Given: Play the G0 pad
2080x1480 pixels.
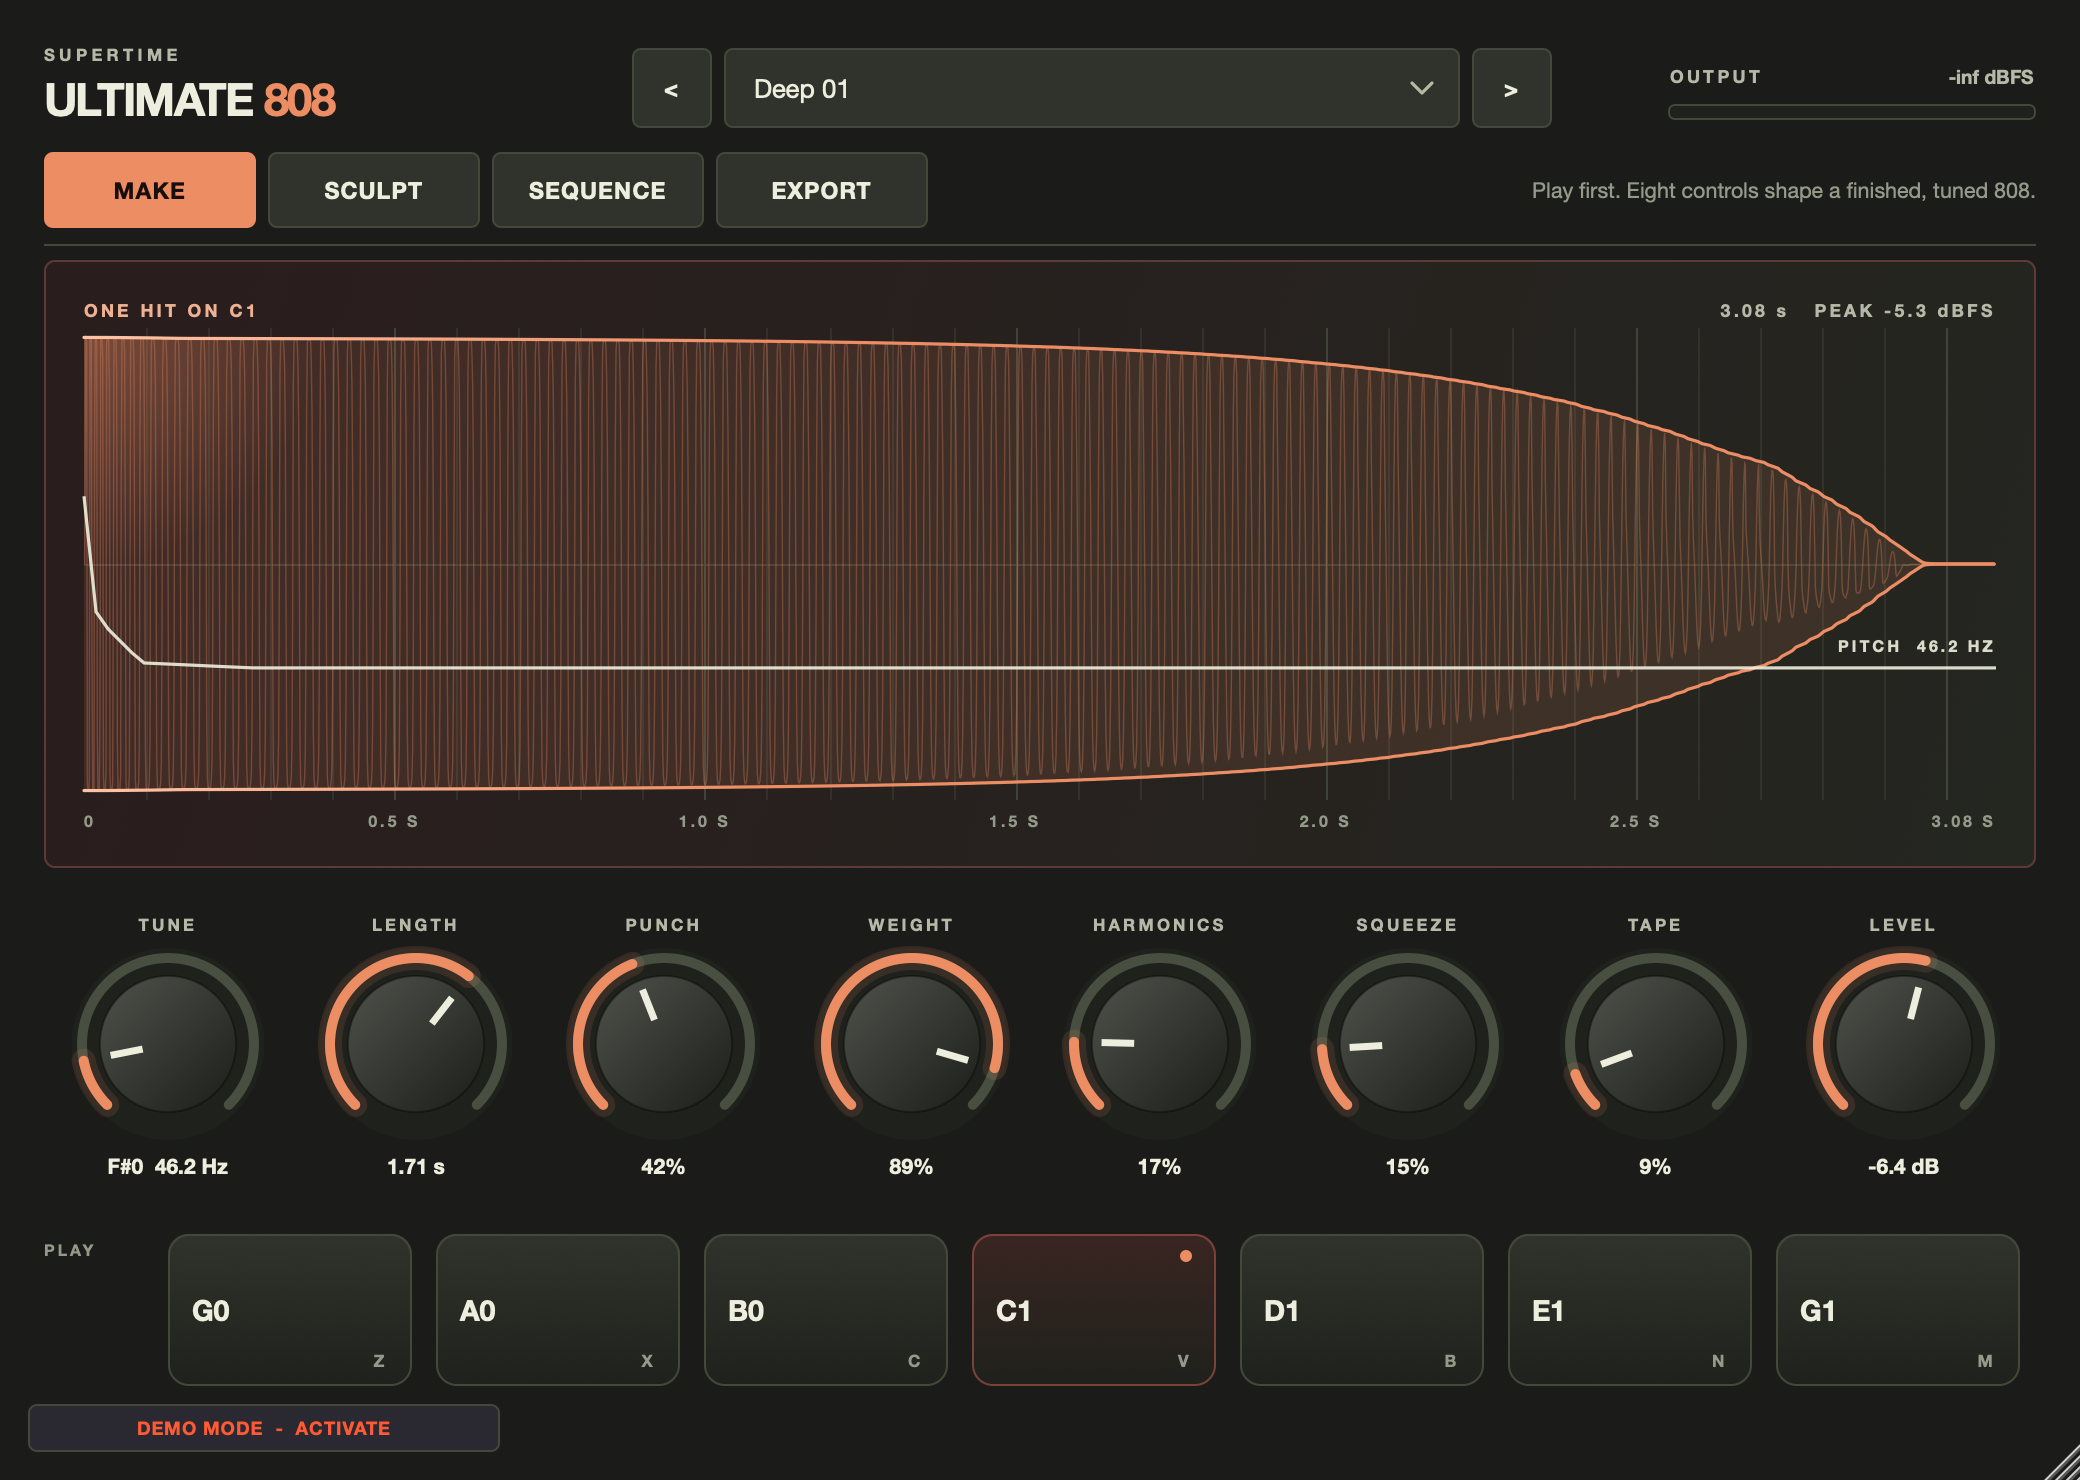Looking at the screenshot, I should pyautogui.click(x=290, y=1310).
